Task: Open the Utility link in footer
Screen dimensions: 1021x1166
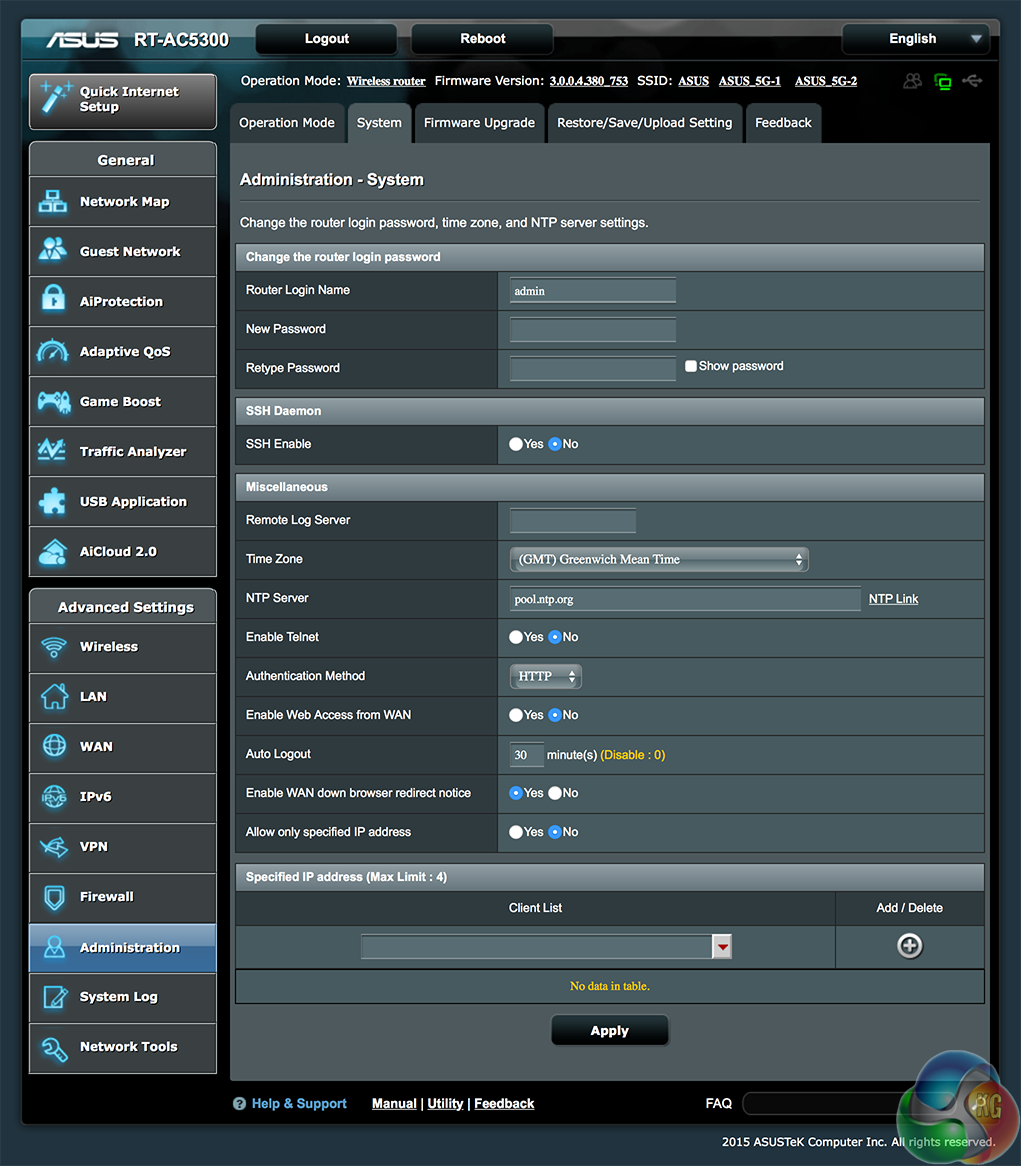Action: pos(445,1104)
